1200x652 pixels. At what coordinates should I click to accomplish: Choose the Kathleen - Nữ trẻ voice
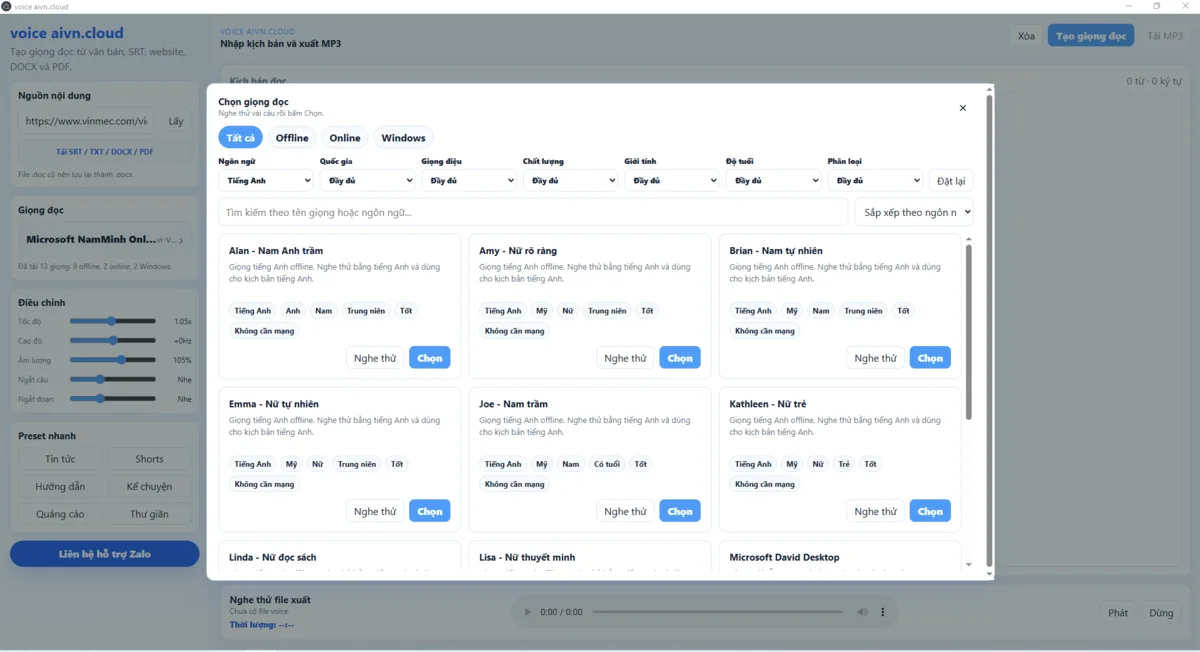tap(930, 511)
